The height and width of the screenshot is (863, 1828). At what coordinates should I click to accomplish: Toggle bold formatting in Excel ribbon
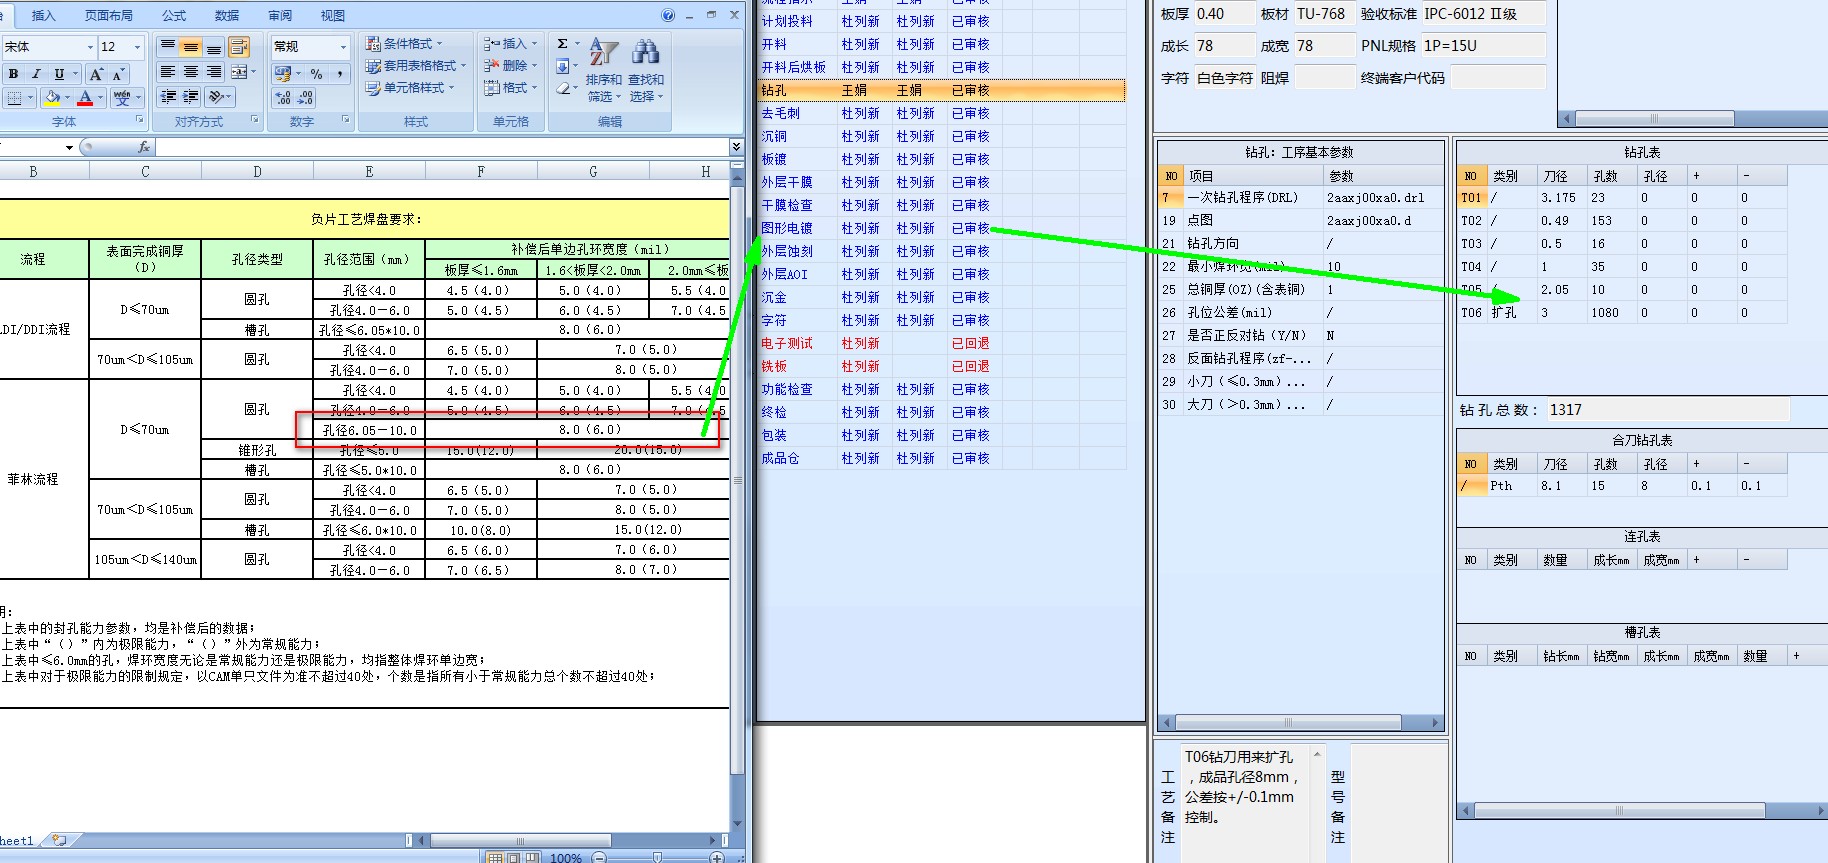pos(13,74)
